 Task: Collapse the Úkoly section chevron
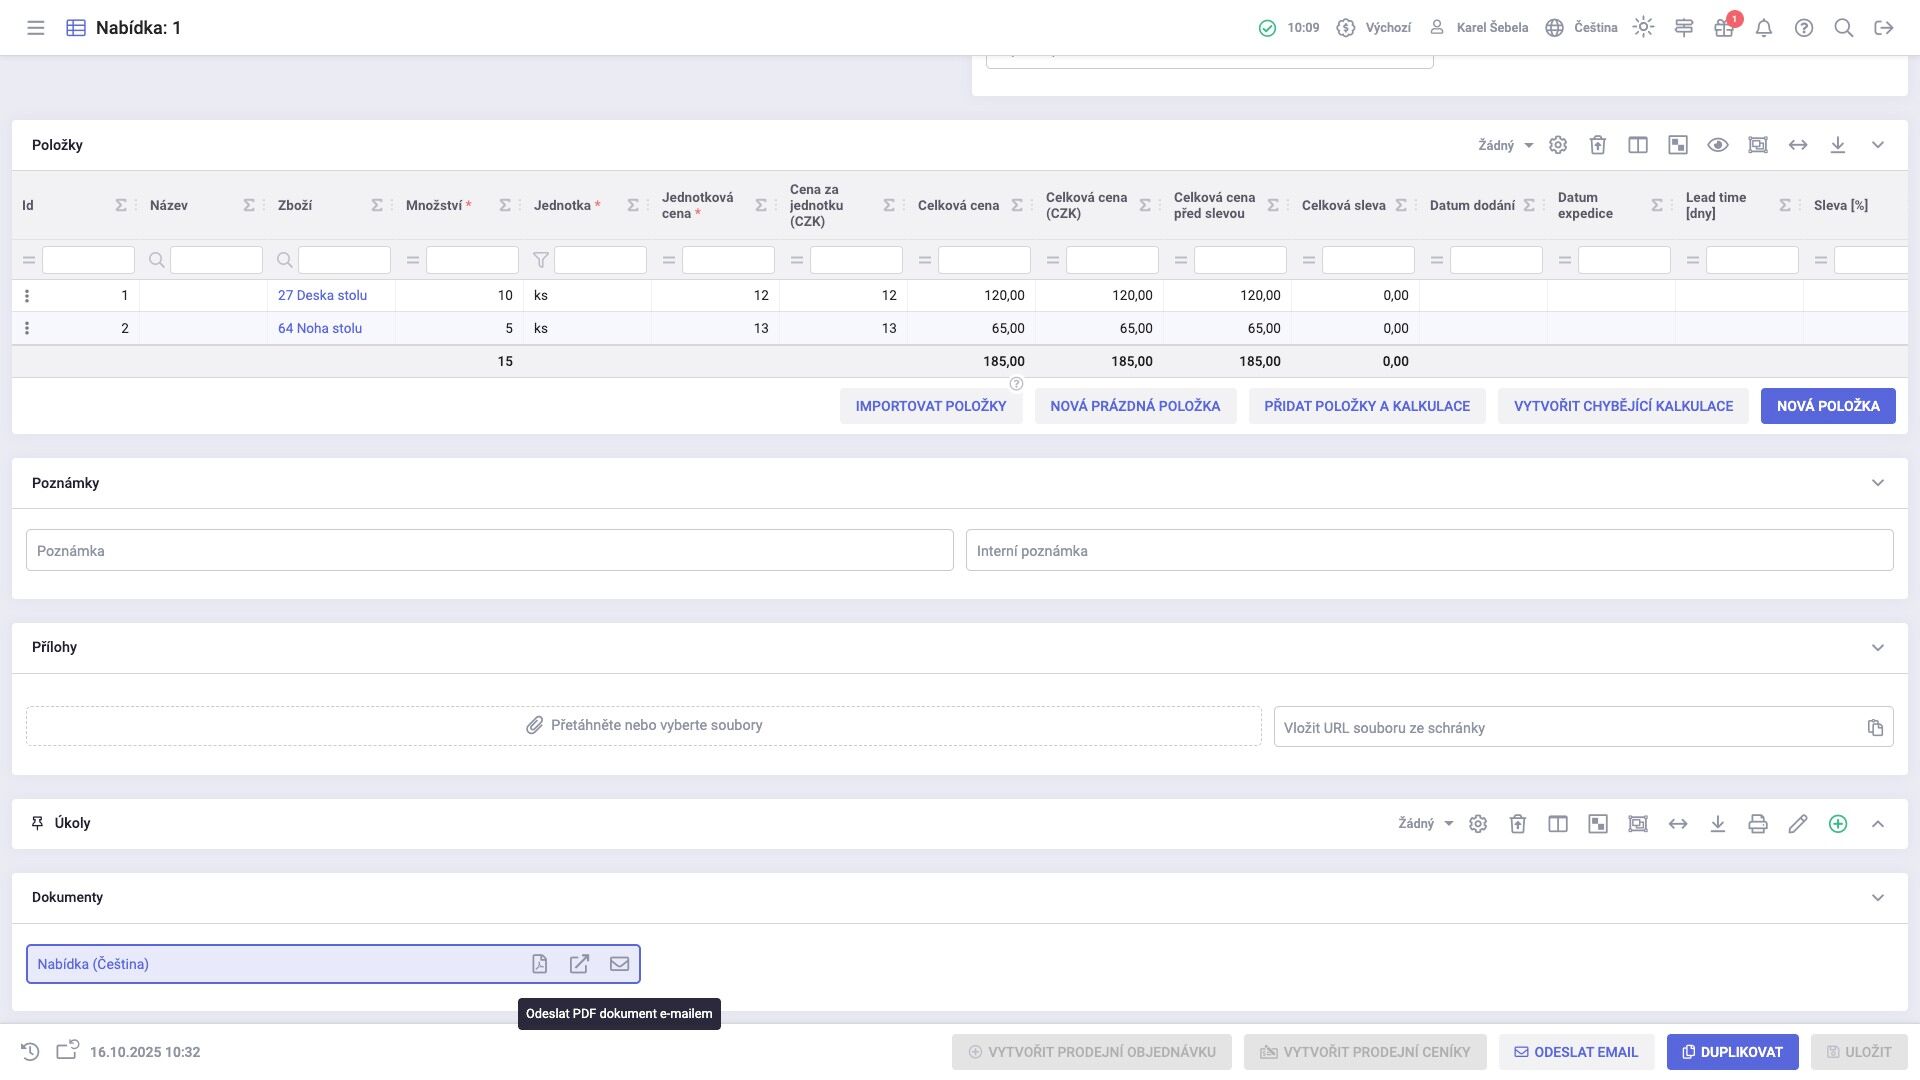click(x=1877, y=824)
